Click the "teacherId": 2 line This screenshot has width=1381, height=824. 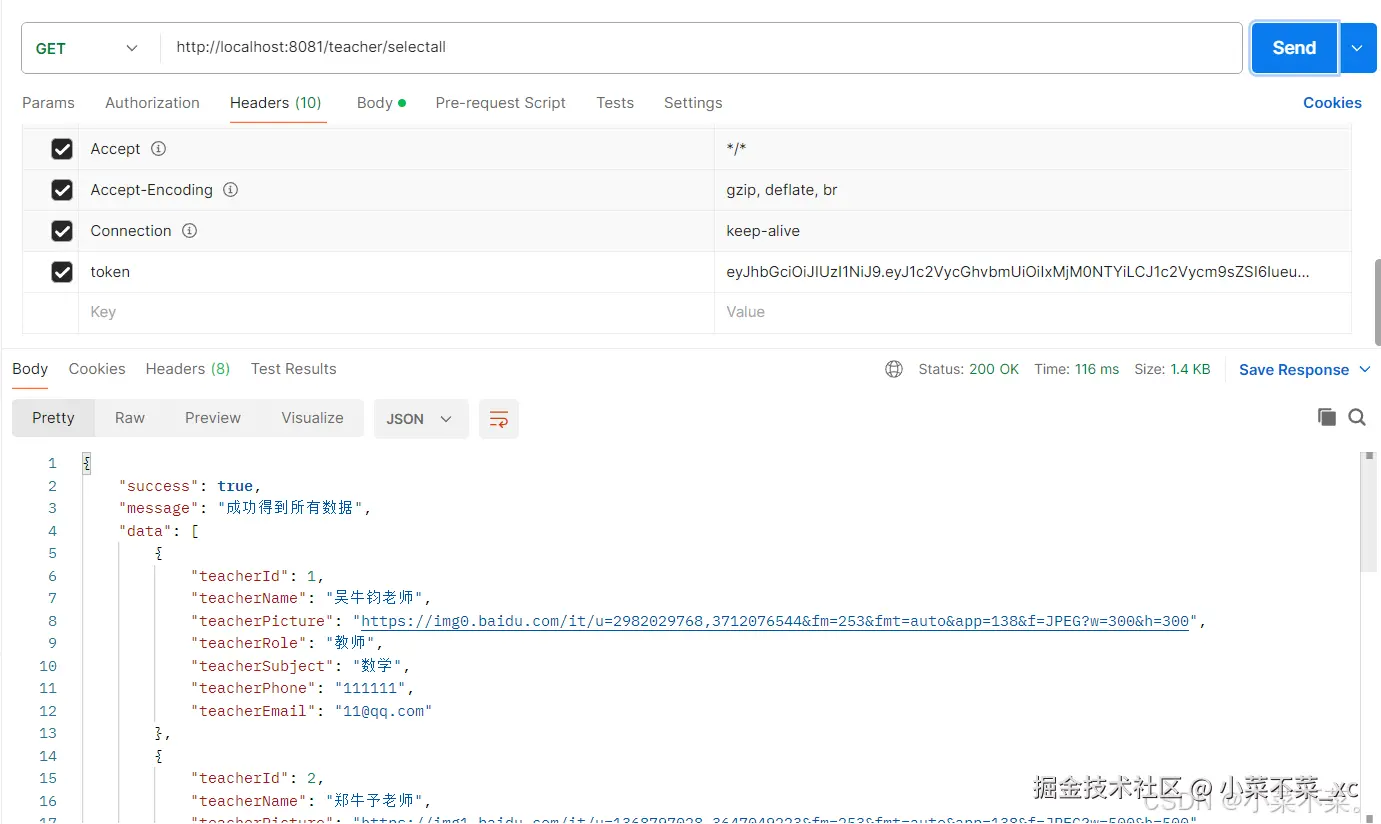(x=258, y=778)
